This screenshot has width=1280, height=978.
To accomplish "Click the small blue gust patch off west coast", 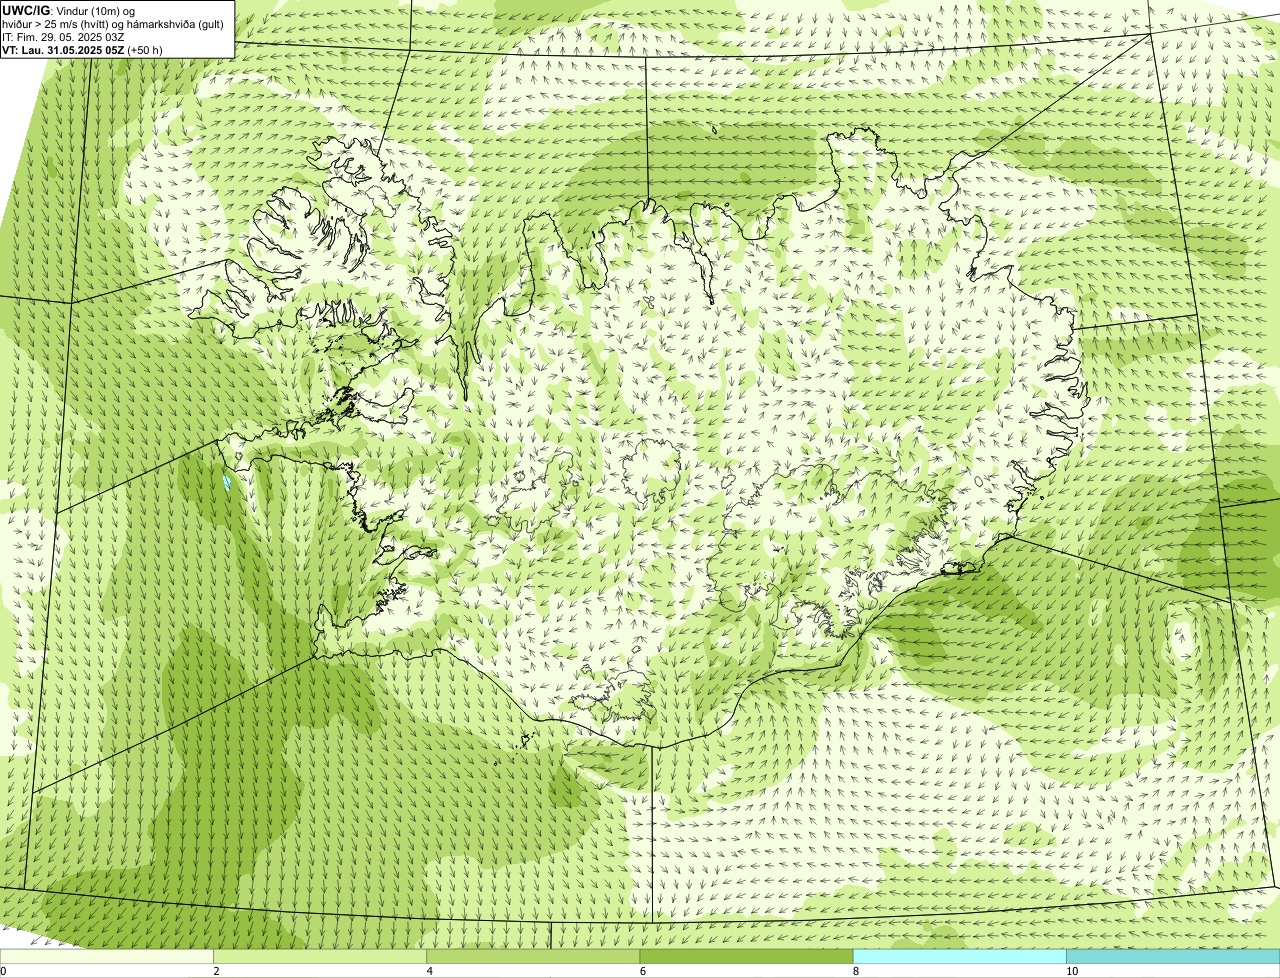I will pos(228,483).
